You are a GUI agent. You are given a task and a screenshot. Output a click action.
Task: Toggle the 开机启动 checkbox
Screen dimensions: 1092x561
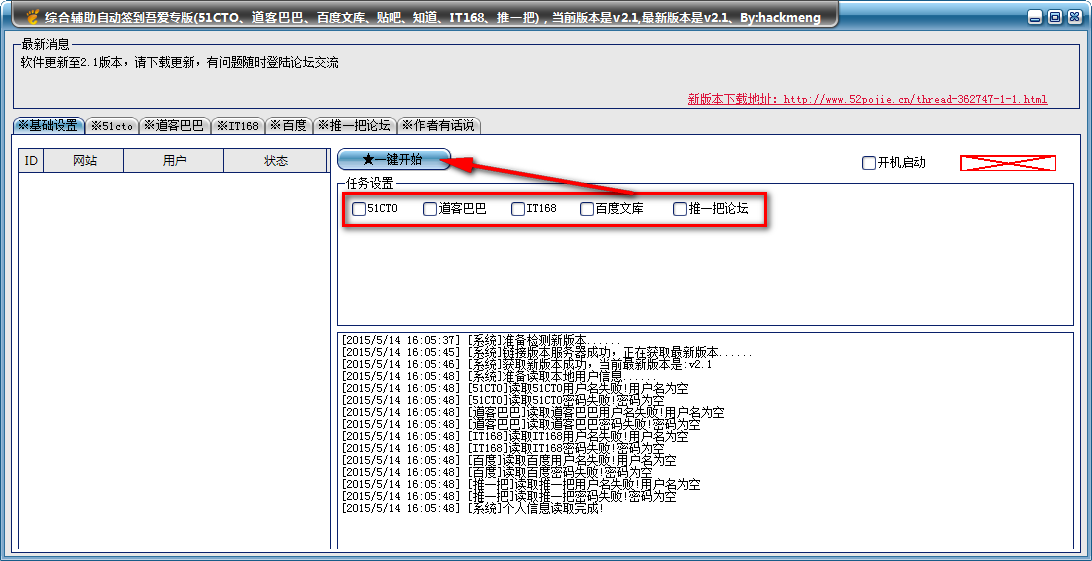pos(868,163)
